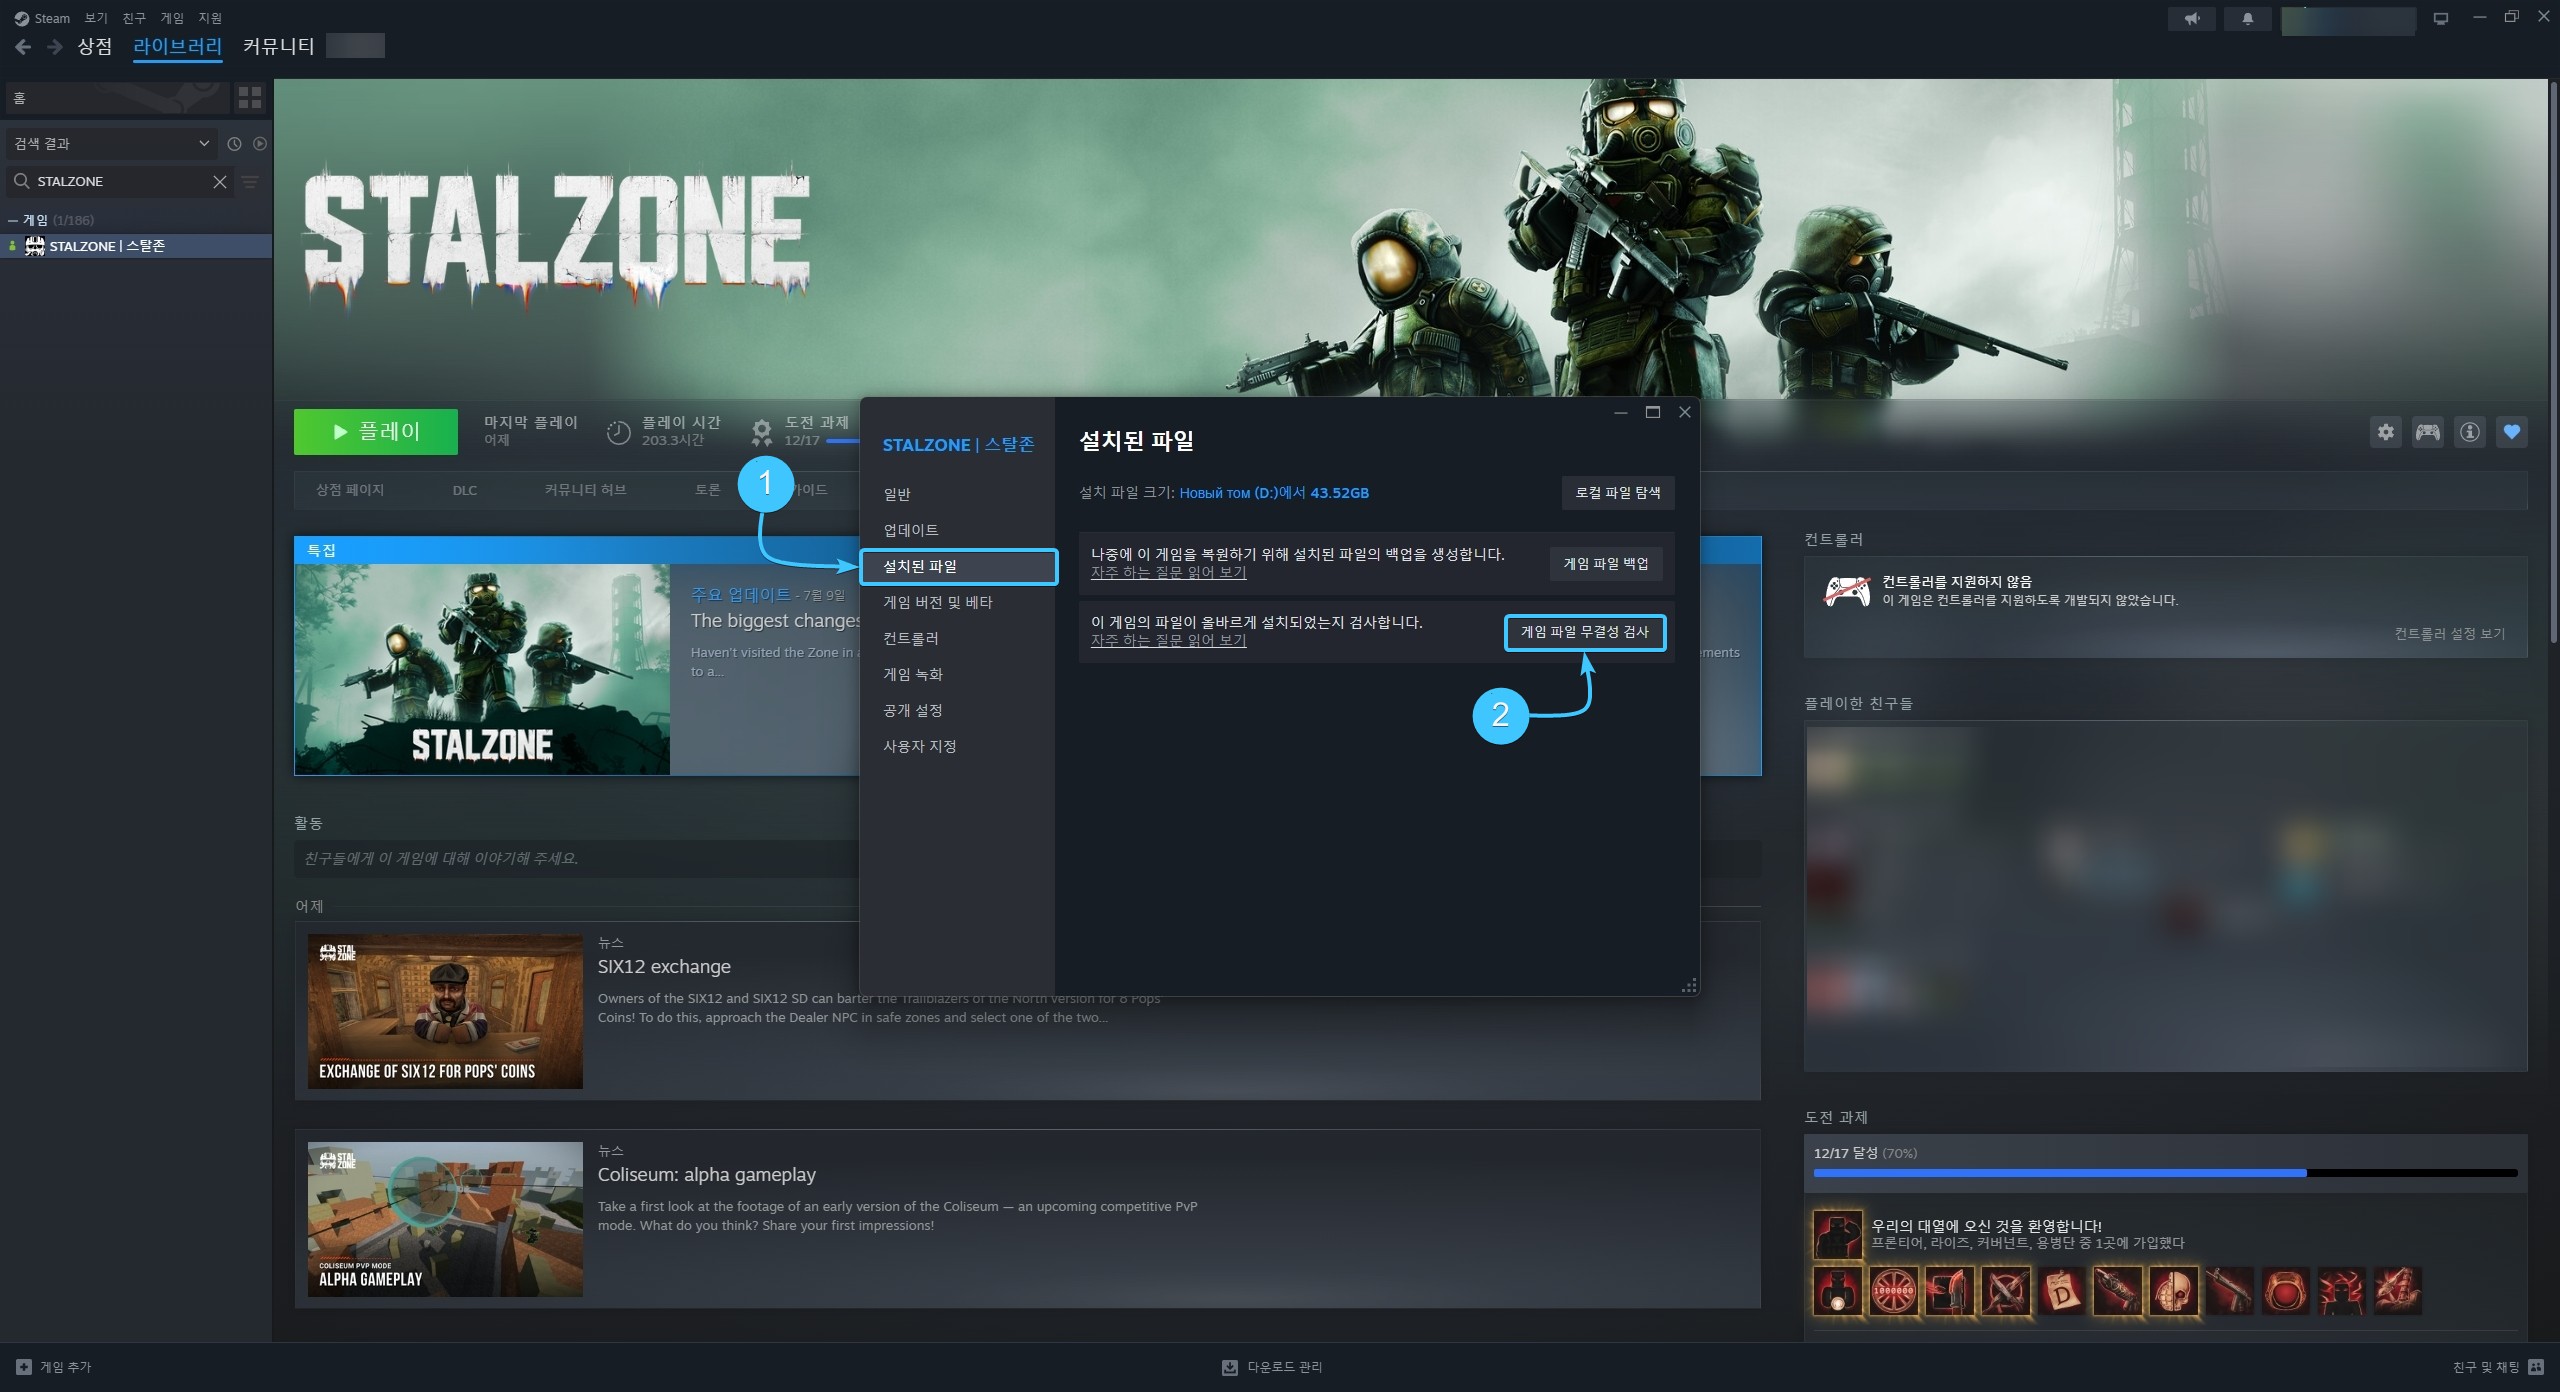The image size is (2560, 1392).
Task: Collapse the 게임 category in sidebar
Action: (12, 220)
